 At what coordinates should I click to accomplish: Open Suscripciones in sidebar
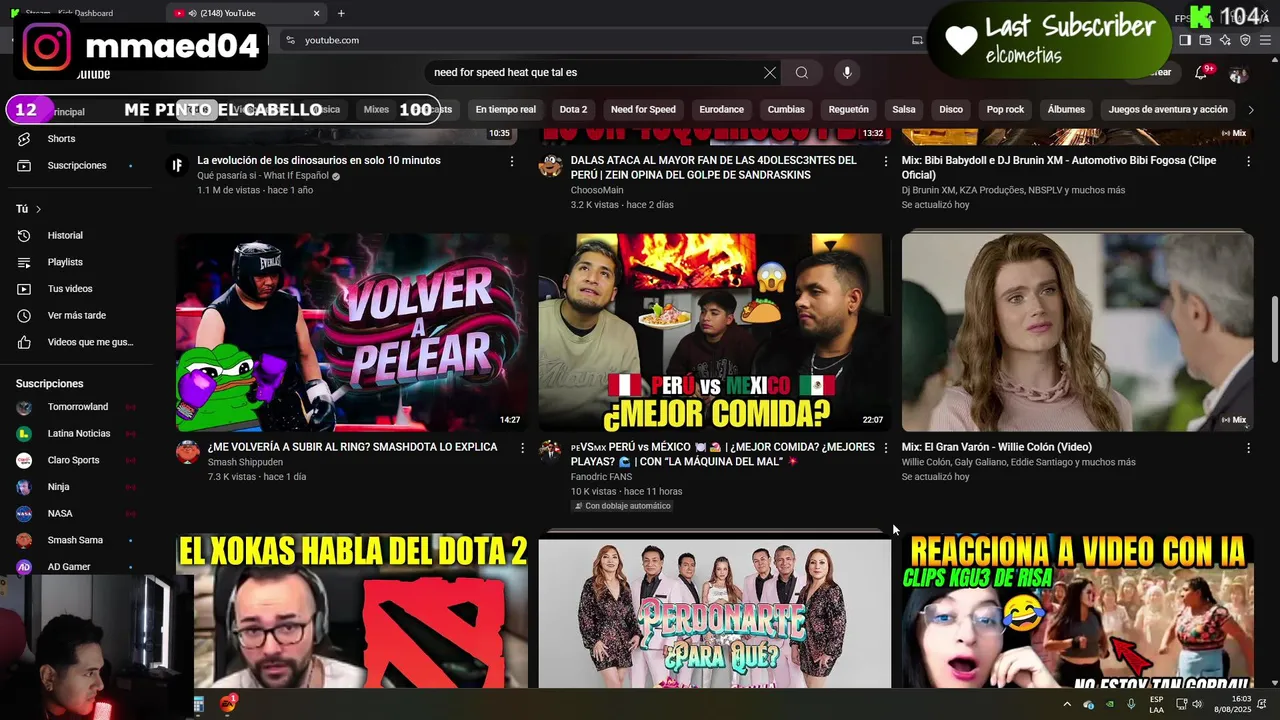coord(76,166)
